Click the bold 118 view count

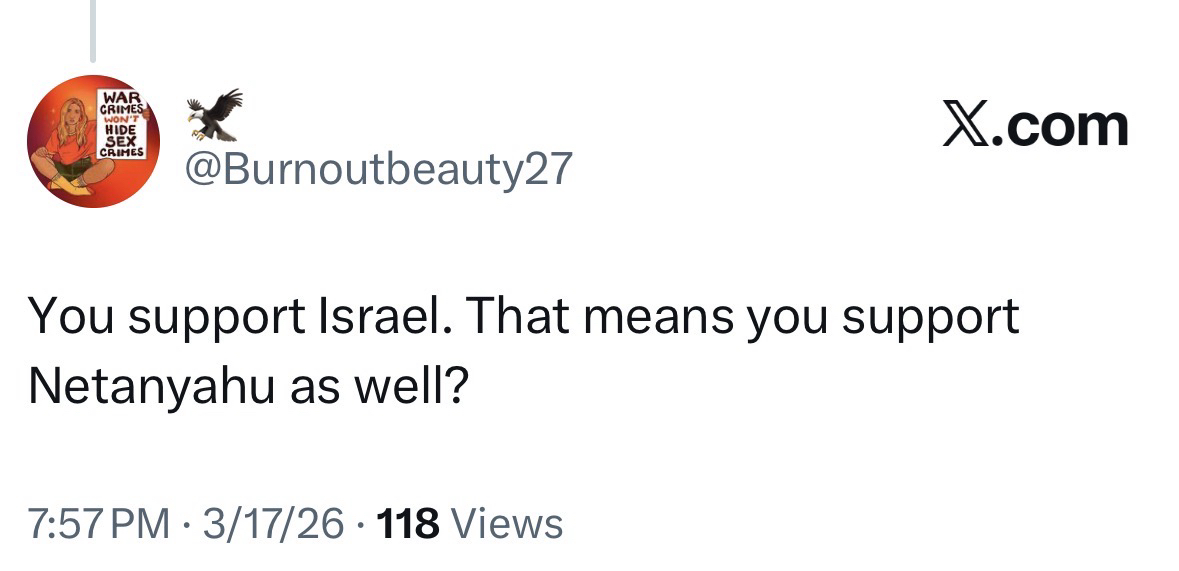(x=404, y=523)
